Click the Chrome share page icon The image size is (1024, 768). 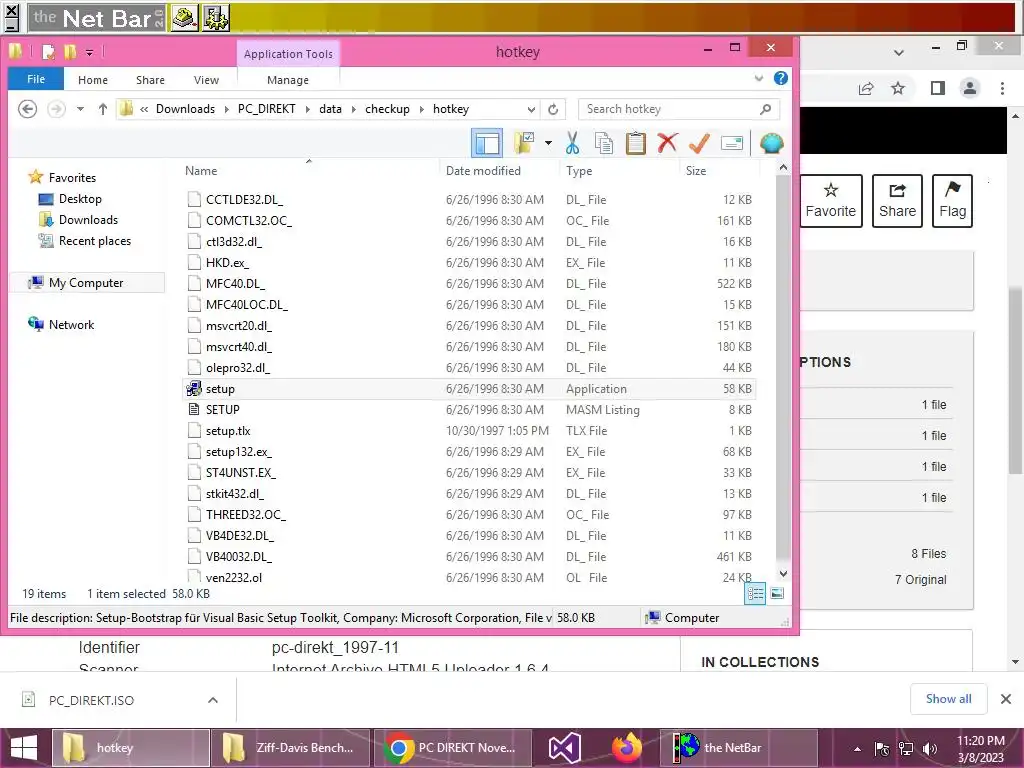(x=866, y=88)
